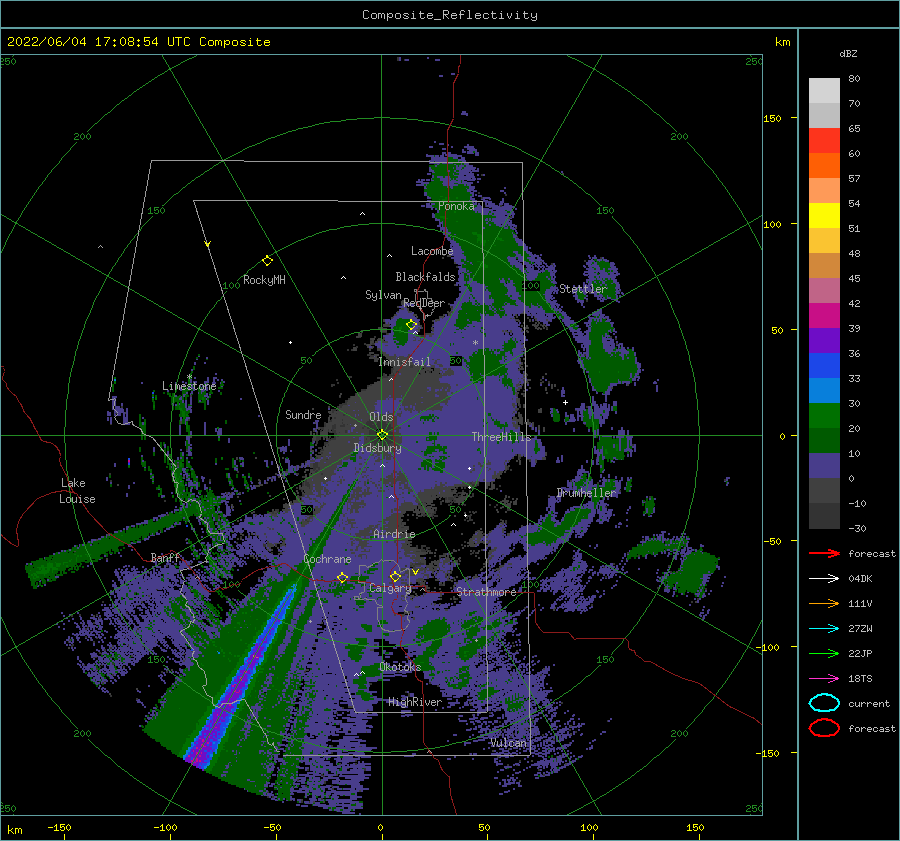The height and width of the screenshot is (841, 900).
Task: Click the intense blue-purple radial beam spike
Action: click(x=244, y=675)
